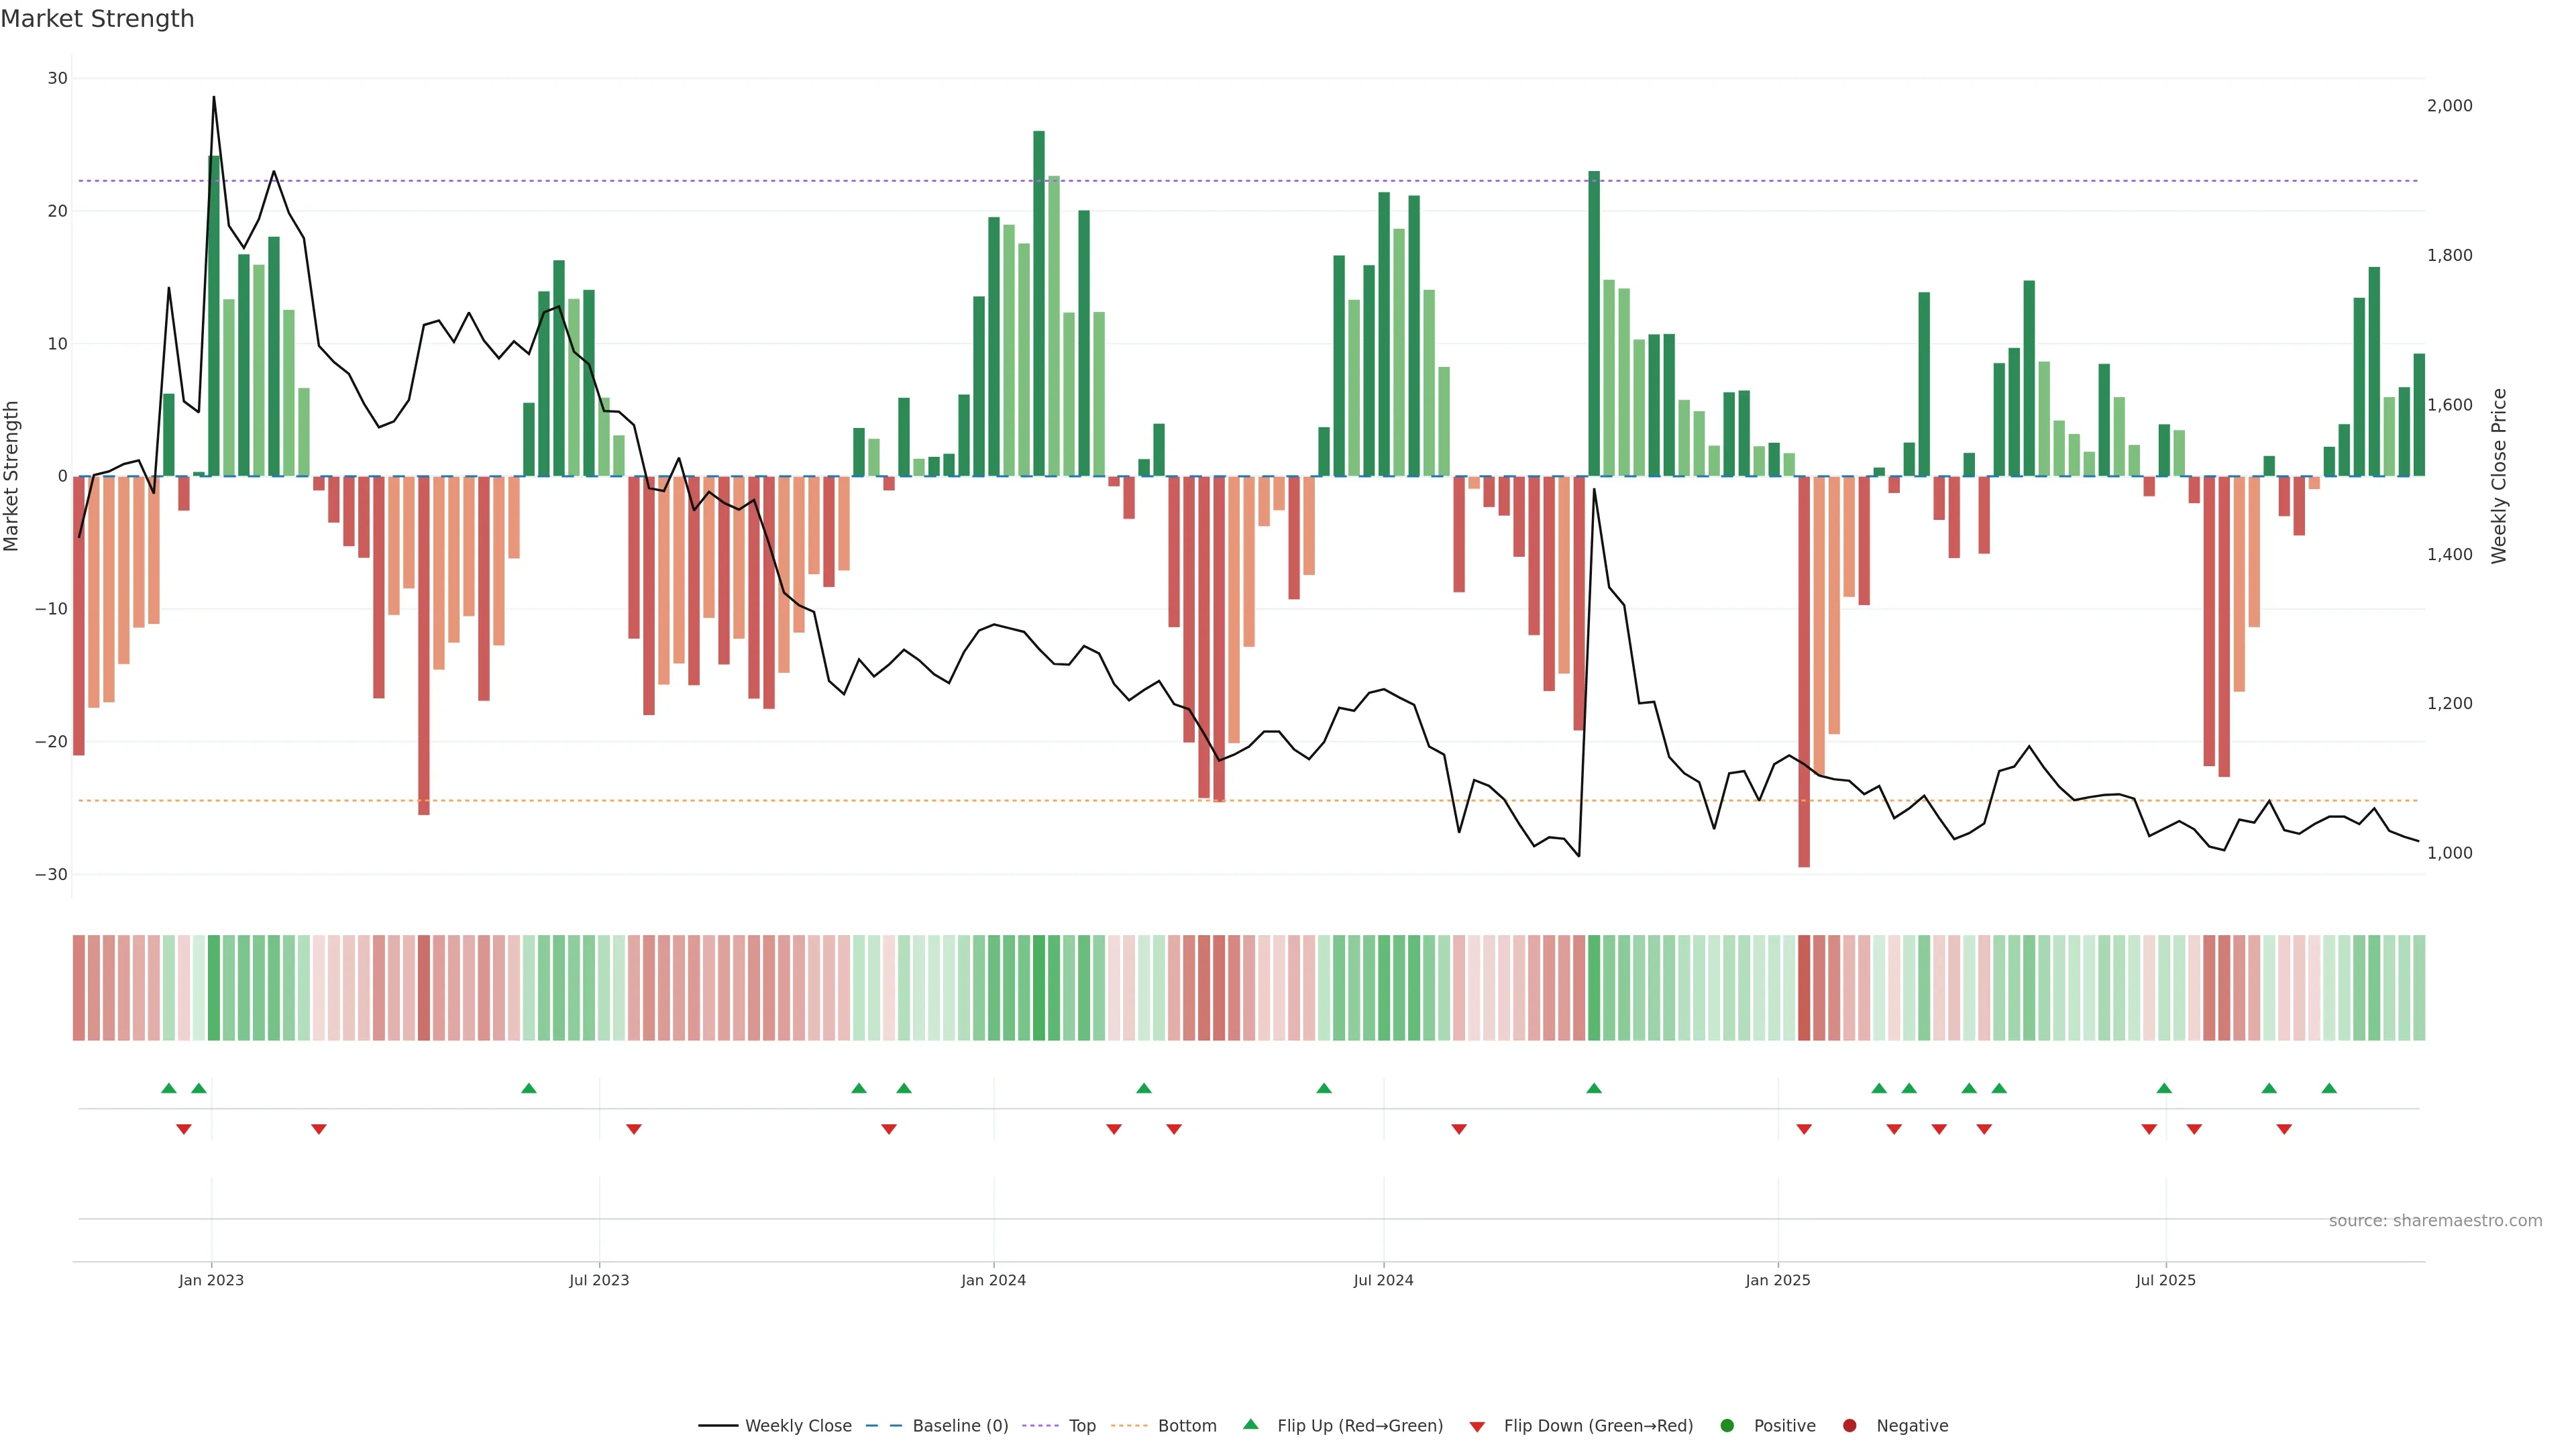The height and width of the screenshot is (1449, 2576).
Task: Click the Market Strength chart title
Action: (x=97, y=19)
